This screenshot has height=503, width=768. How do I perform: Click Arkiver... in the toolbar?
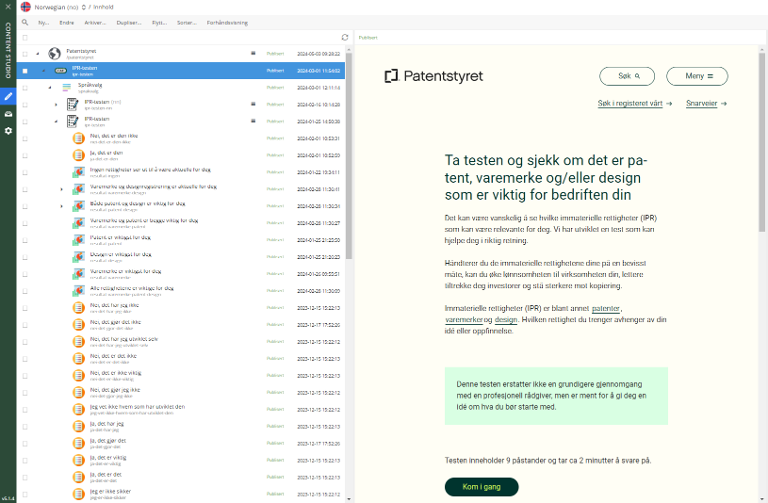point(95,23)
